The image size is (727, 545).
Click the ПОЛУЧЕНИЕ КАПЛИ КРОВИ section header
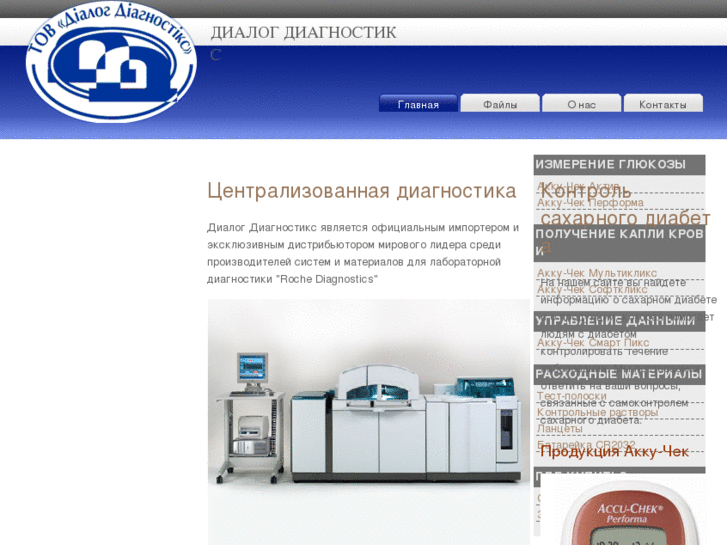619,243
